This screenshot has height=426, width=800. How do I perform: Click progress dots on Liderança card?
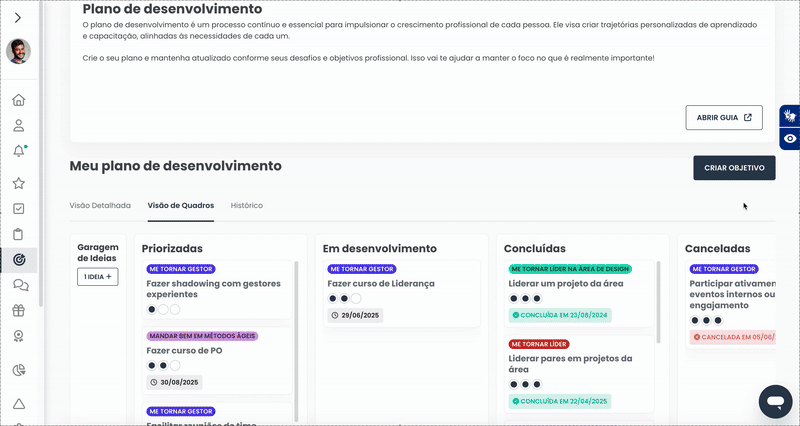tap(344, 298)
